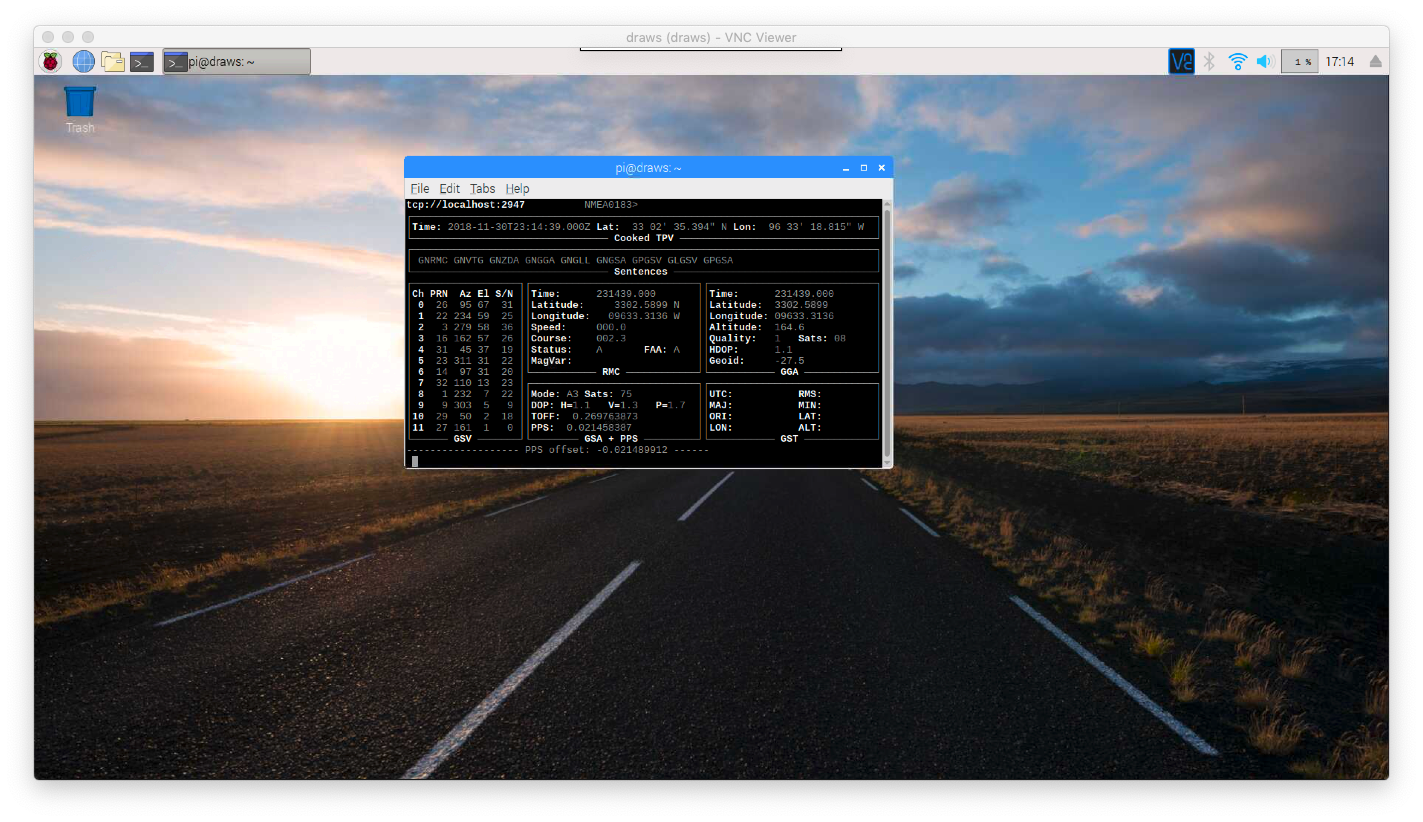
Task: Select the pi@draws taskbar window button
Action: [236, 62]
